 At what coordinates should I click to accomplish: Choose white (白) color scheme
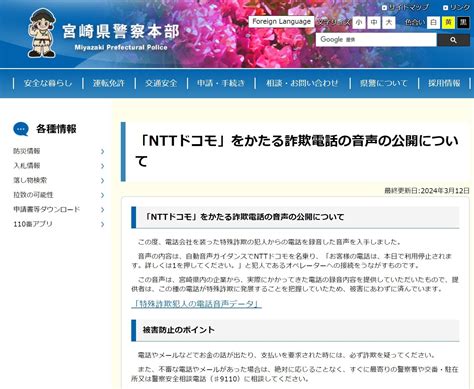coord(433,22)
